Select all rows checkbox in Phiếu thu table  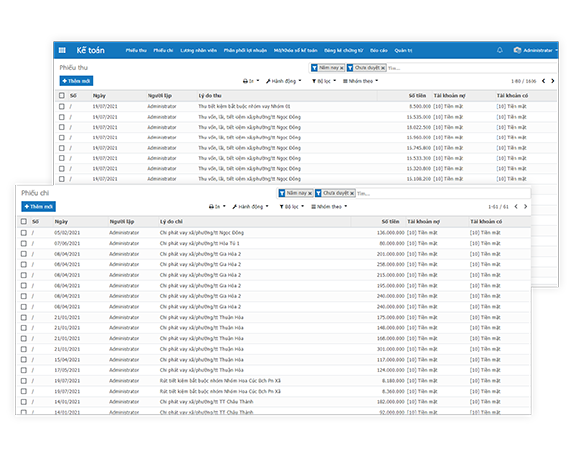(62, 95)
